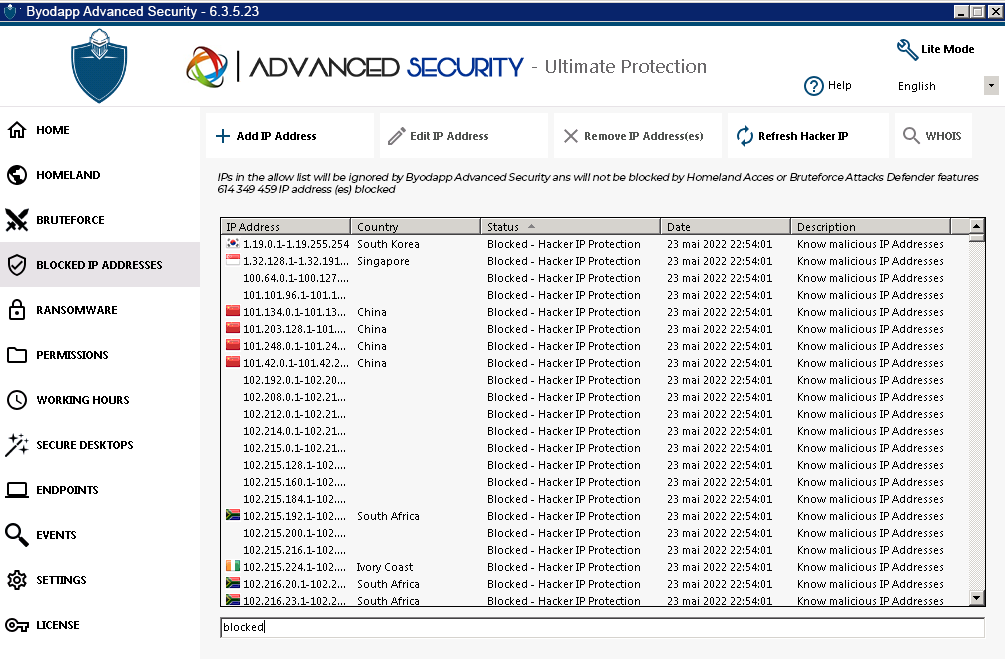Image resolution: width=1005 pixels, height=659 pixels.
Task: Open the SECURE DESKTOPS section
Action: coord(100,444)
